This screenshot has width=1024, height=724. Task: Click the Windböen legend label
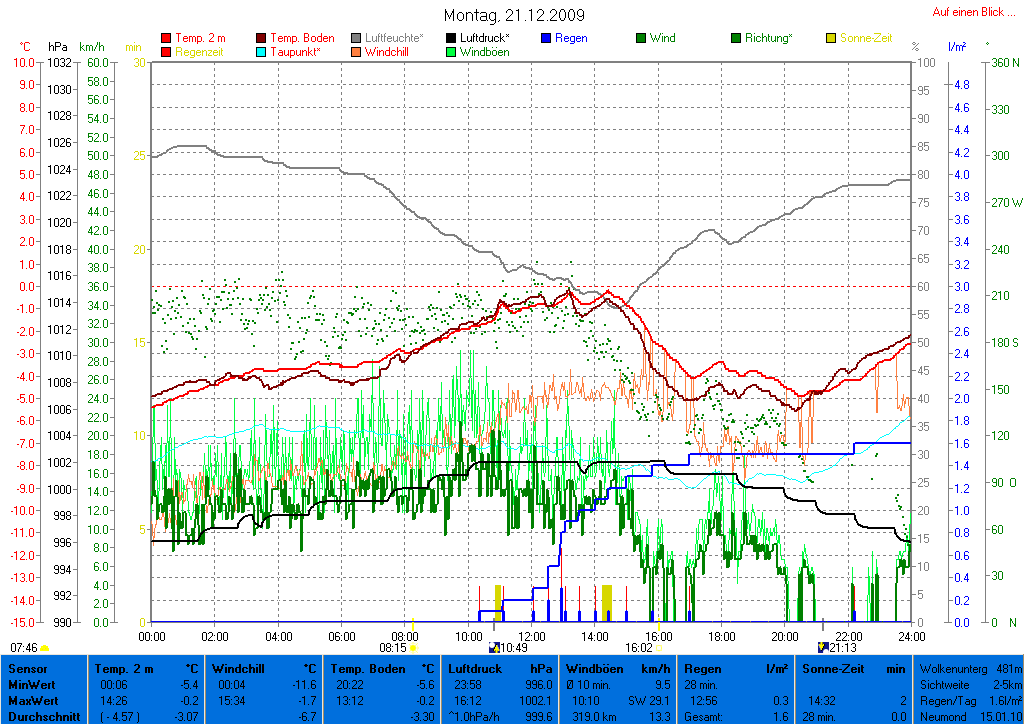(484, 51)
